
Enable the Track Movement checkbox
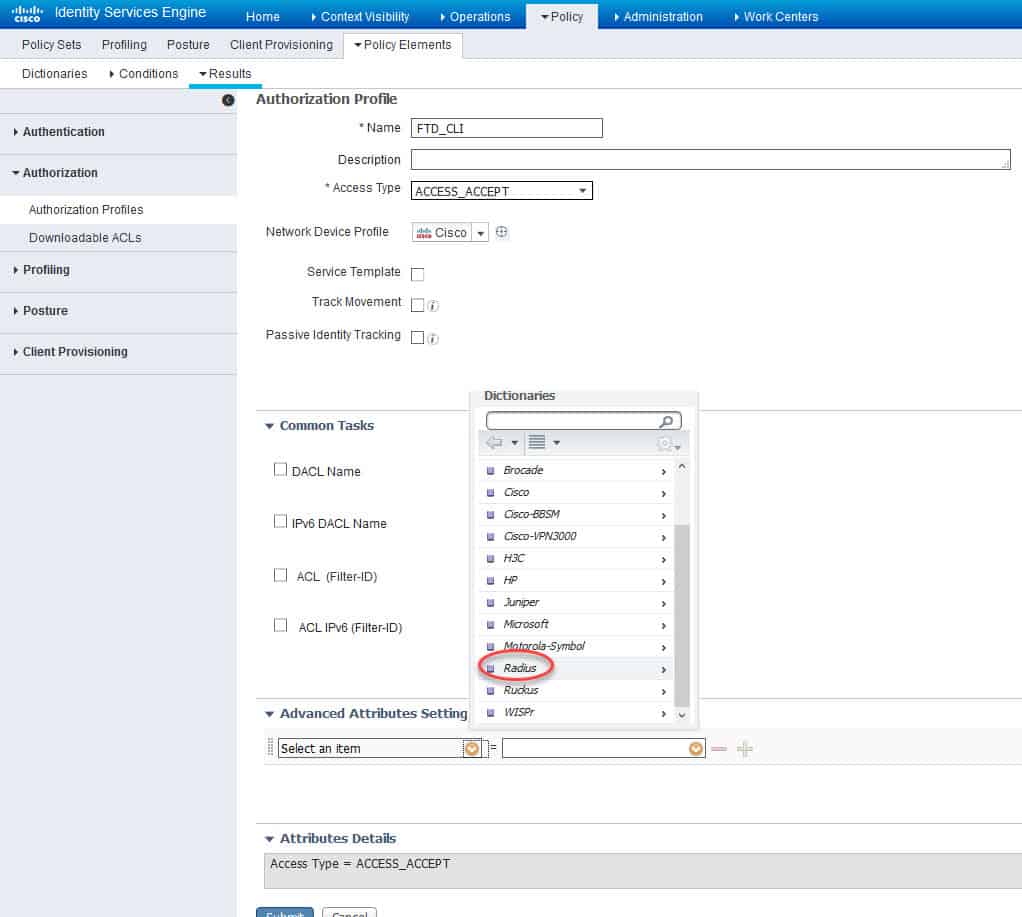point(418,305)
